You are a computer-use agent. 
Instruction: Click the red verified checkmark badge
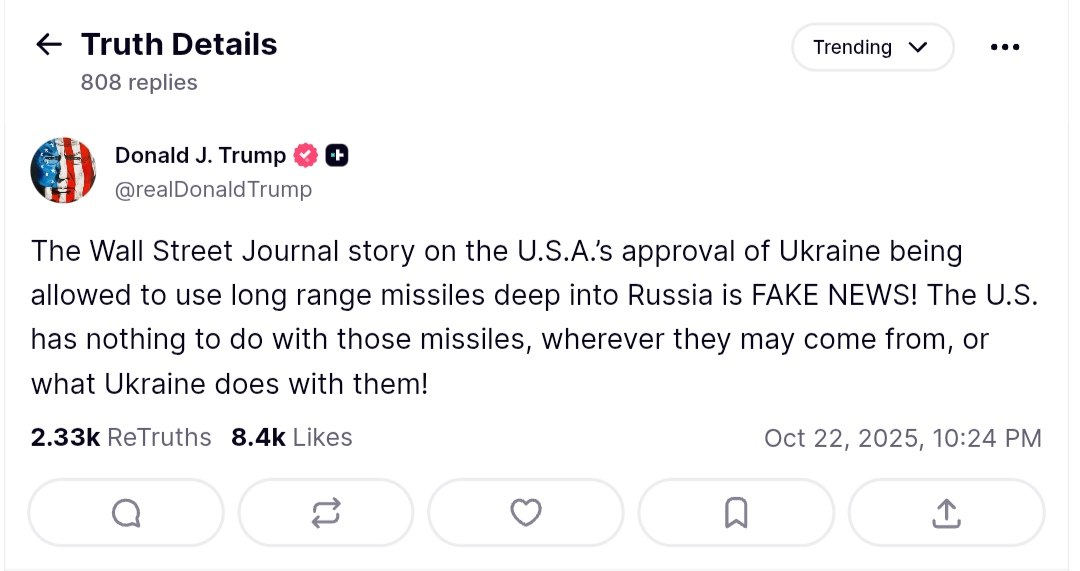point(305,156)
